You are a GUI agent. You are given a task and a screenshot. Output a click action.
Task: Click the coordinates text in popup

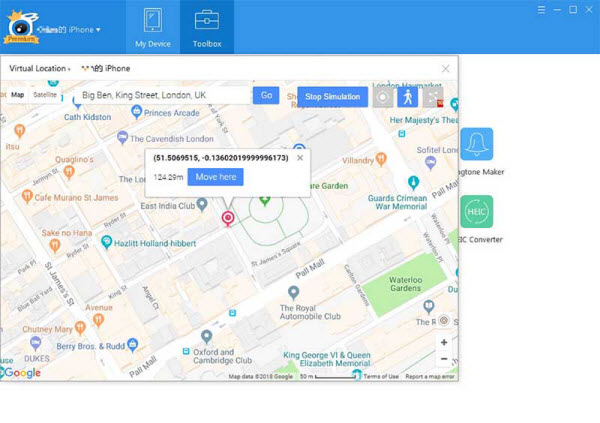coord(221,158)
